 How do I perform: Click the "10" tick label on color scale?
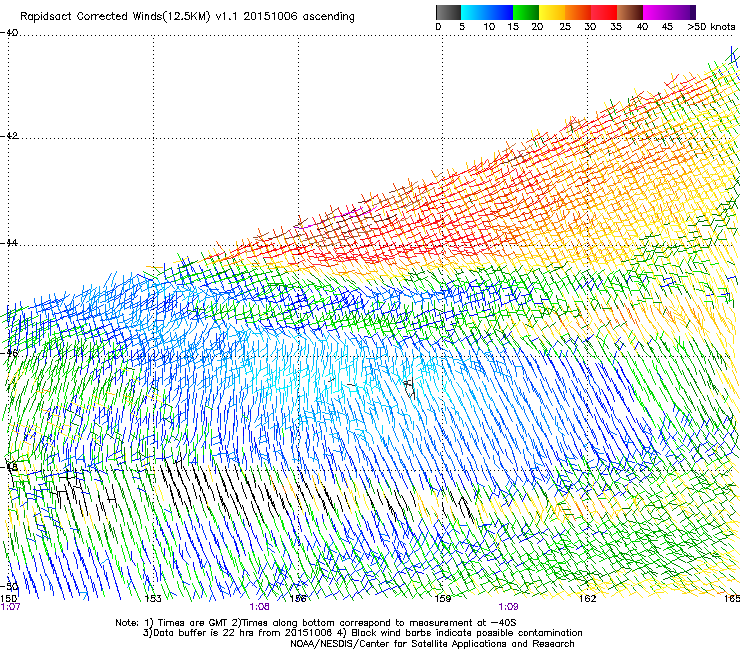coord(489,27)
